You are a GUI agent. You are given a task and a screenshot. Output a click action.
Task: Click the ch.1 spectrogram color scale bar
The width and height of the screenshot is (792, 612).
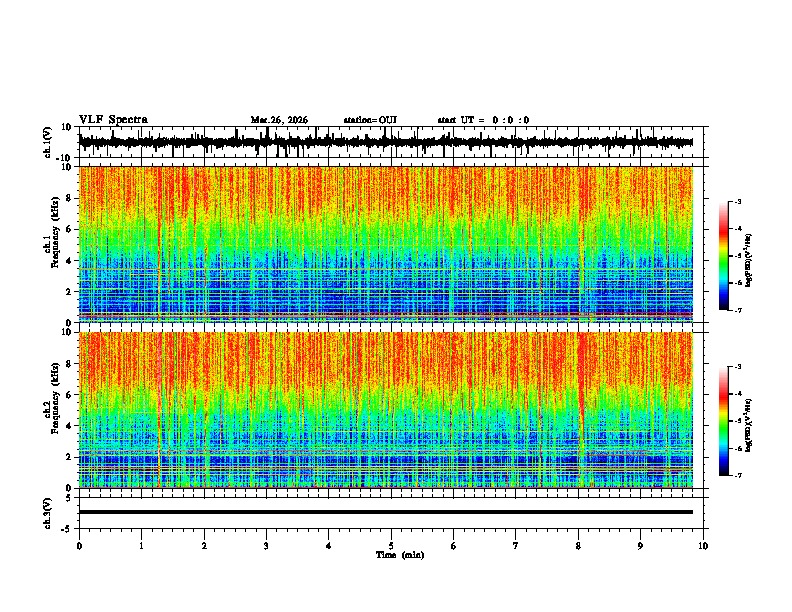coord(723,256)
